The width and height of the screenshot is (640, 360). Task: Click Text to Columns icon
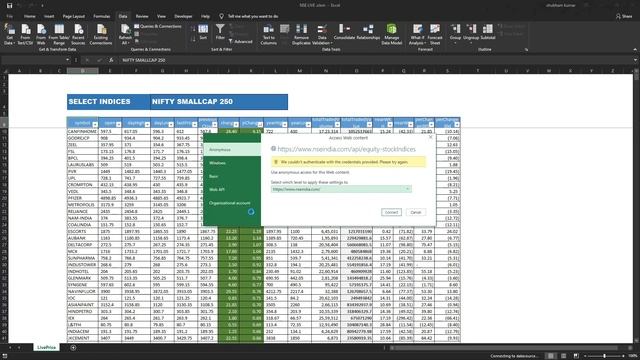[269, 34]
